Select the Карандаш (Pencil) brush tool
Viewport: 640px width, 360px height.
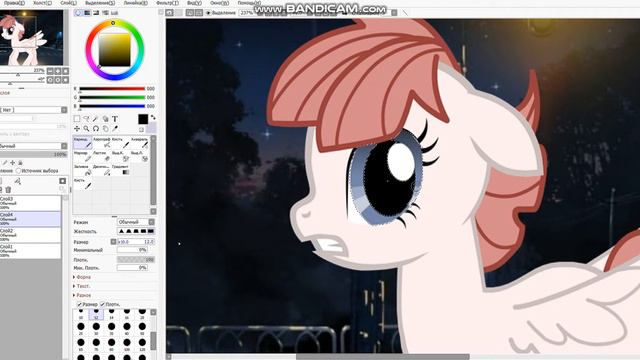82,142
